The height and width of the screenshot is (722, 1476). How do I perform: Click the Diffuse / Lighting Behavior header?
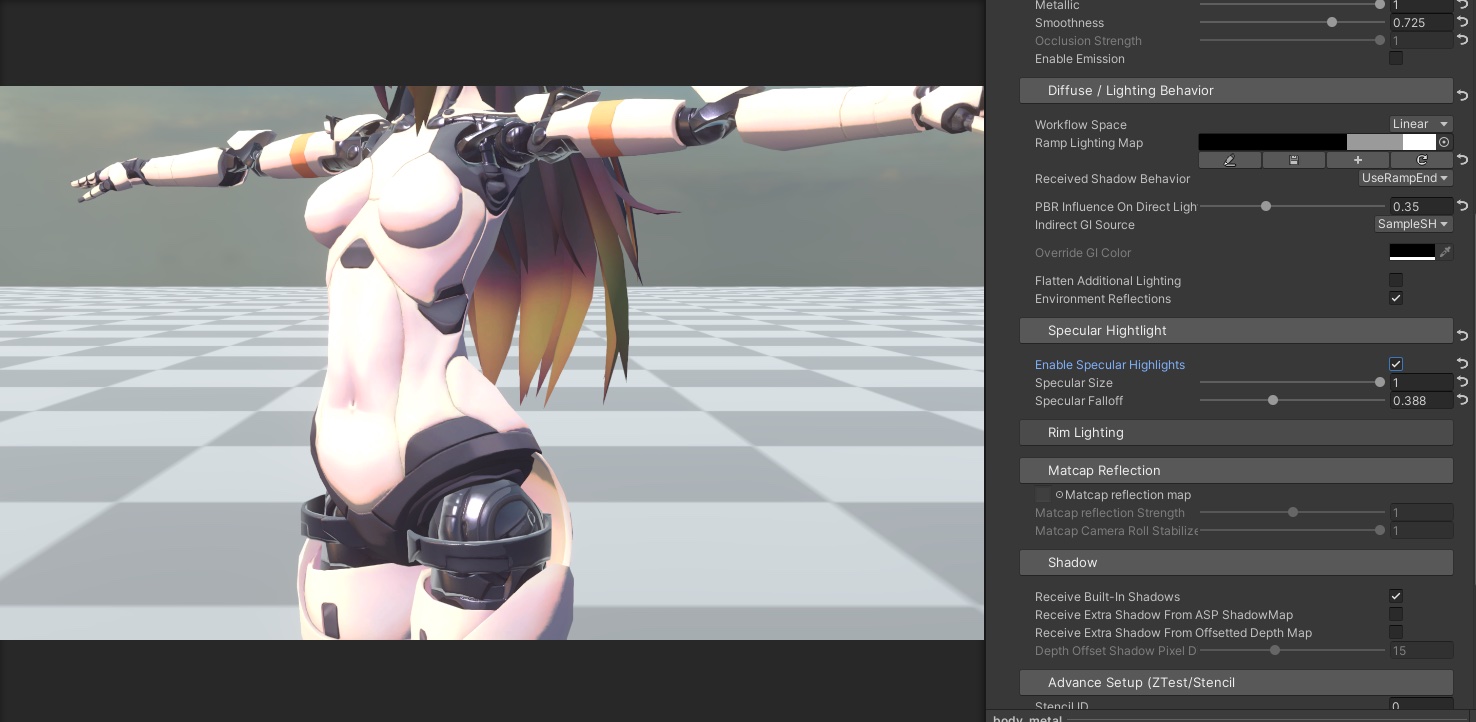pyautogui.click(x=1235, y=91)
